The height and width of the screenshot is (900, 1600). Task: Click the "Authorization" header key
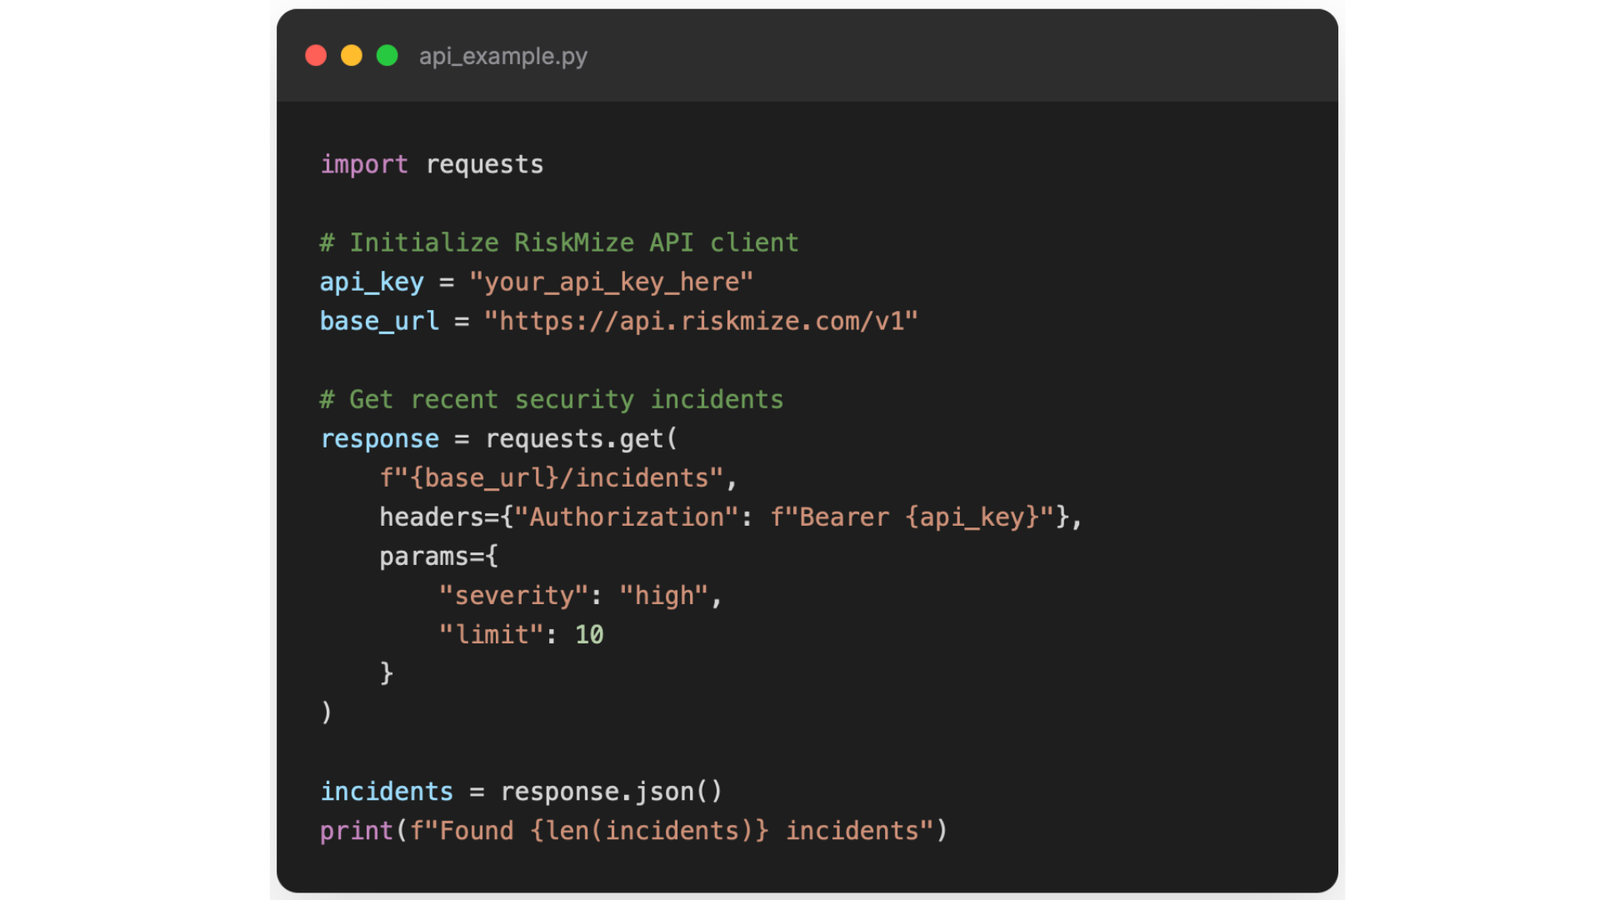point(626,517)
